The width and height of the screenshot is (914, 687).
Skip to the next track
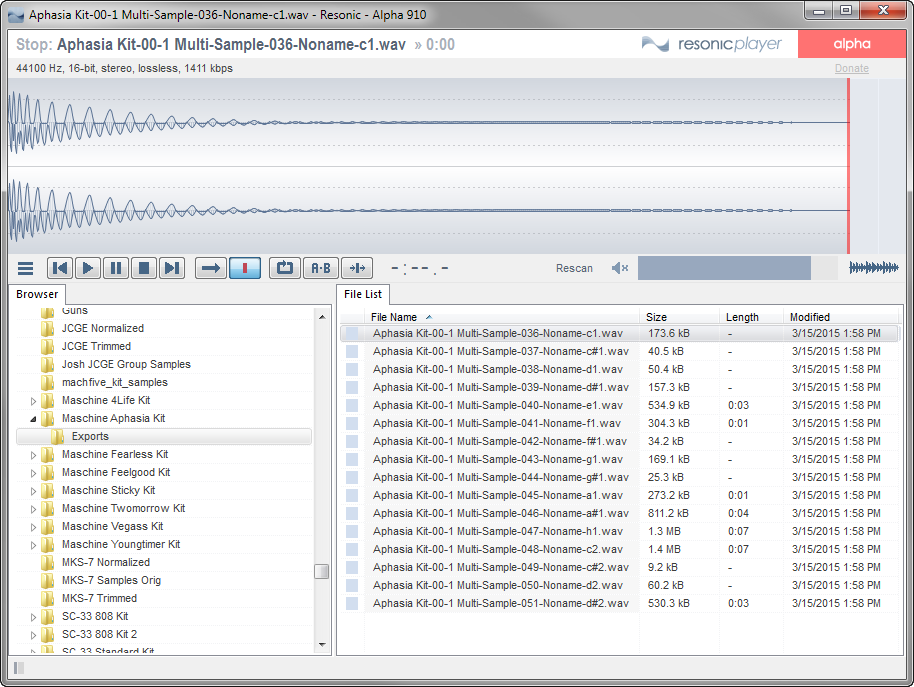172,268
